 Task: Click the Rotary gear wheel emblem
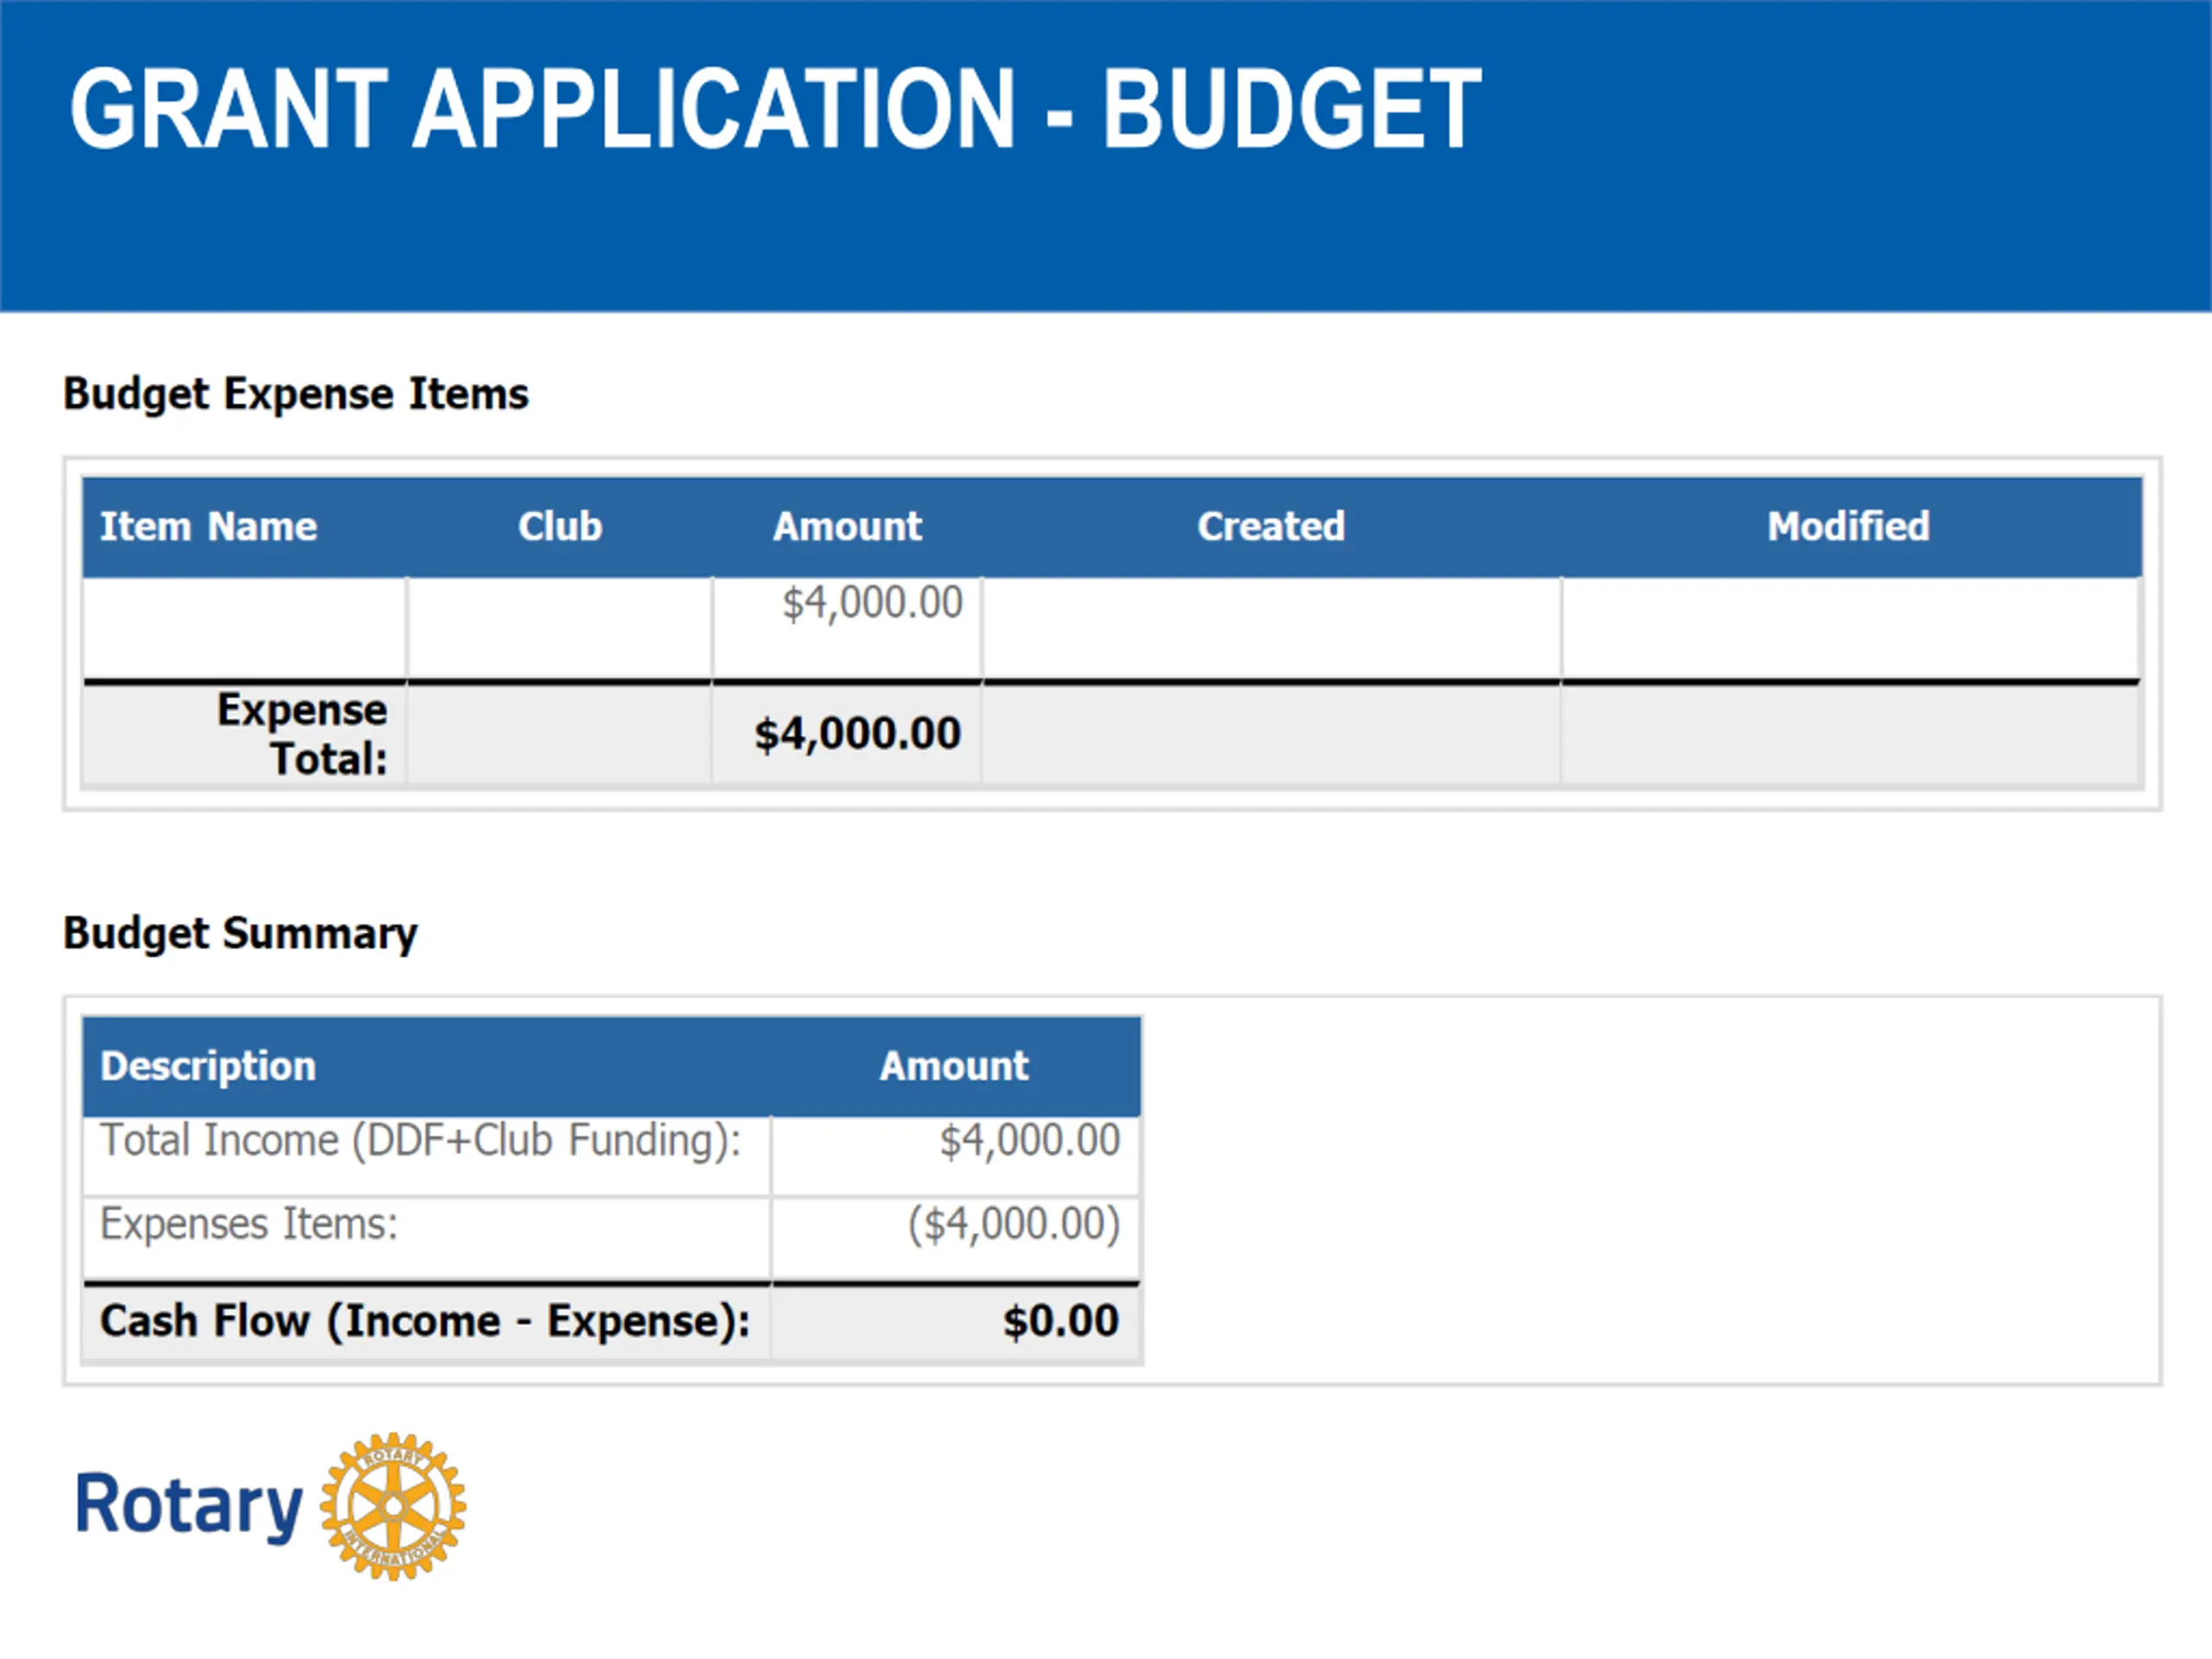393,1506
